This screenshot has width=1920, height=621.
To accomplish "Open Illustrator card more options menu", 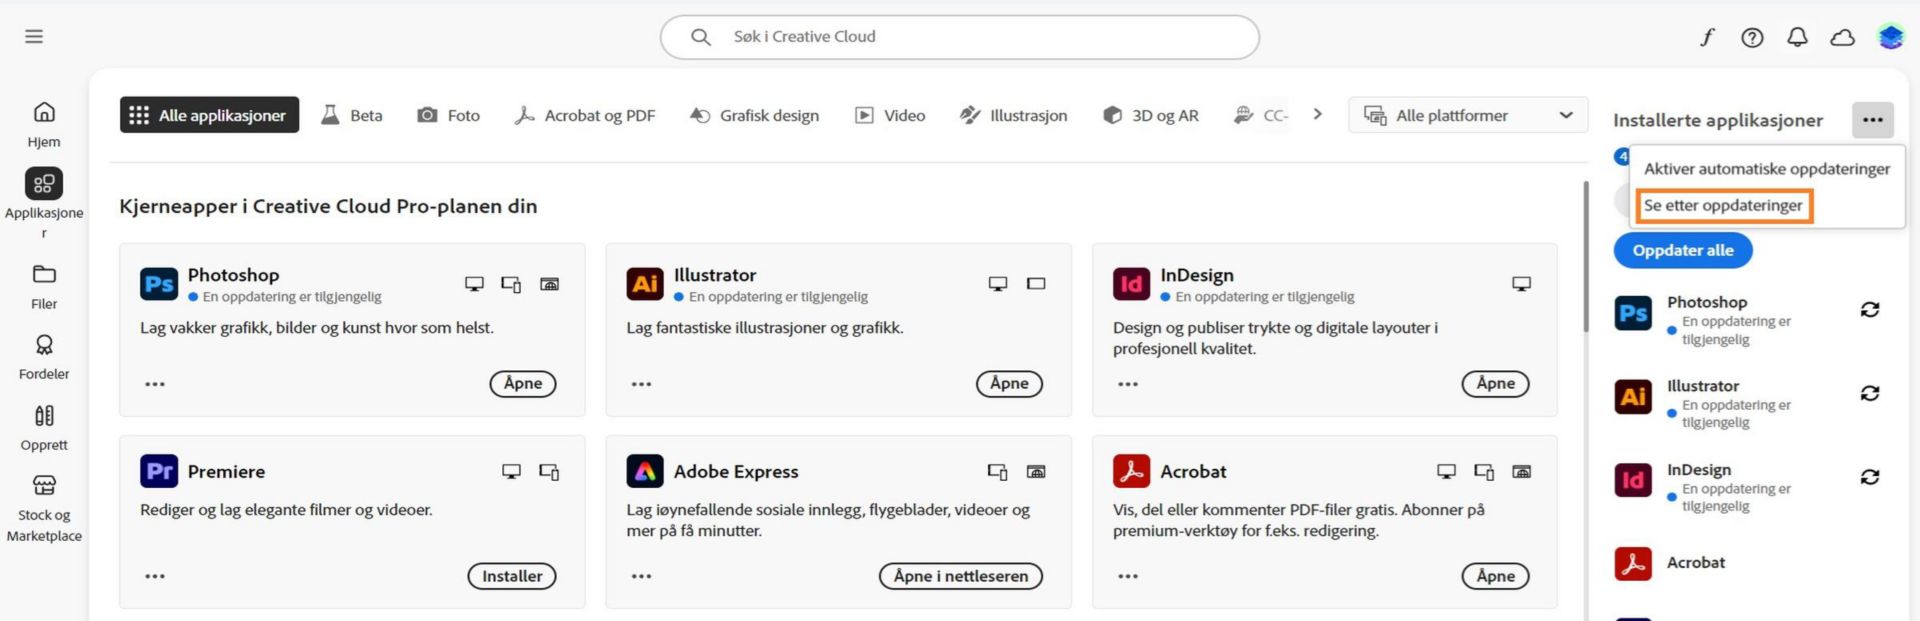I will click(641, 384).
